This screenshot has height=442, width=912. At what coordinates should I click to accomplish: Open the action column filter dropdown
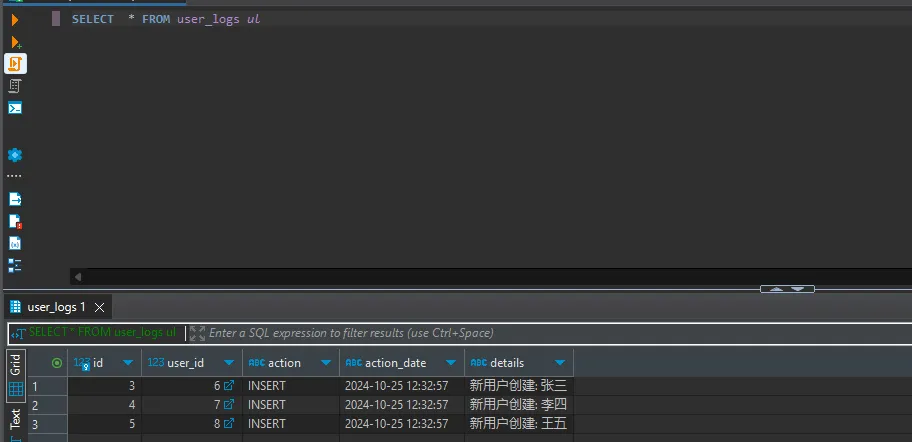click(x=326, y=363)
